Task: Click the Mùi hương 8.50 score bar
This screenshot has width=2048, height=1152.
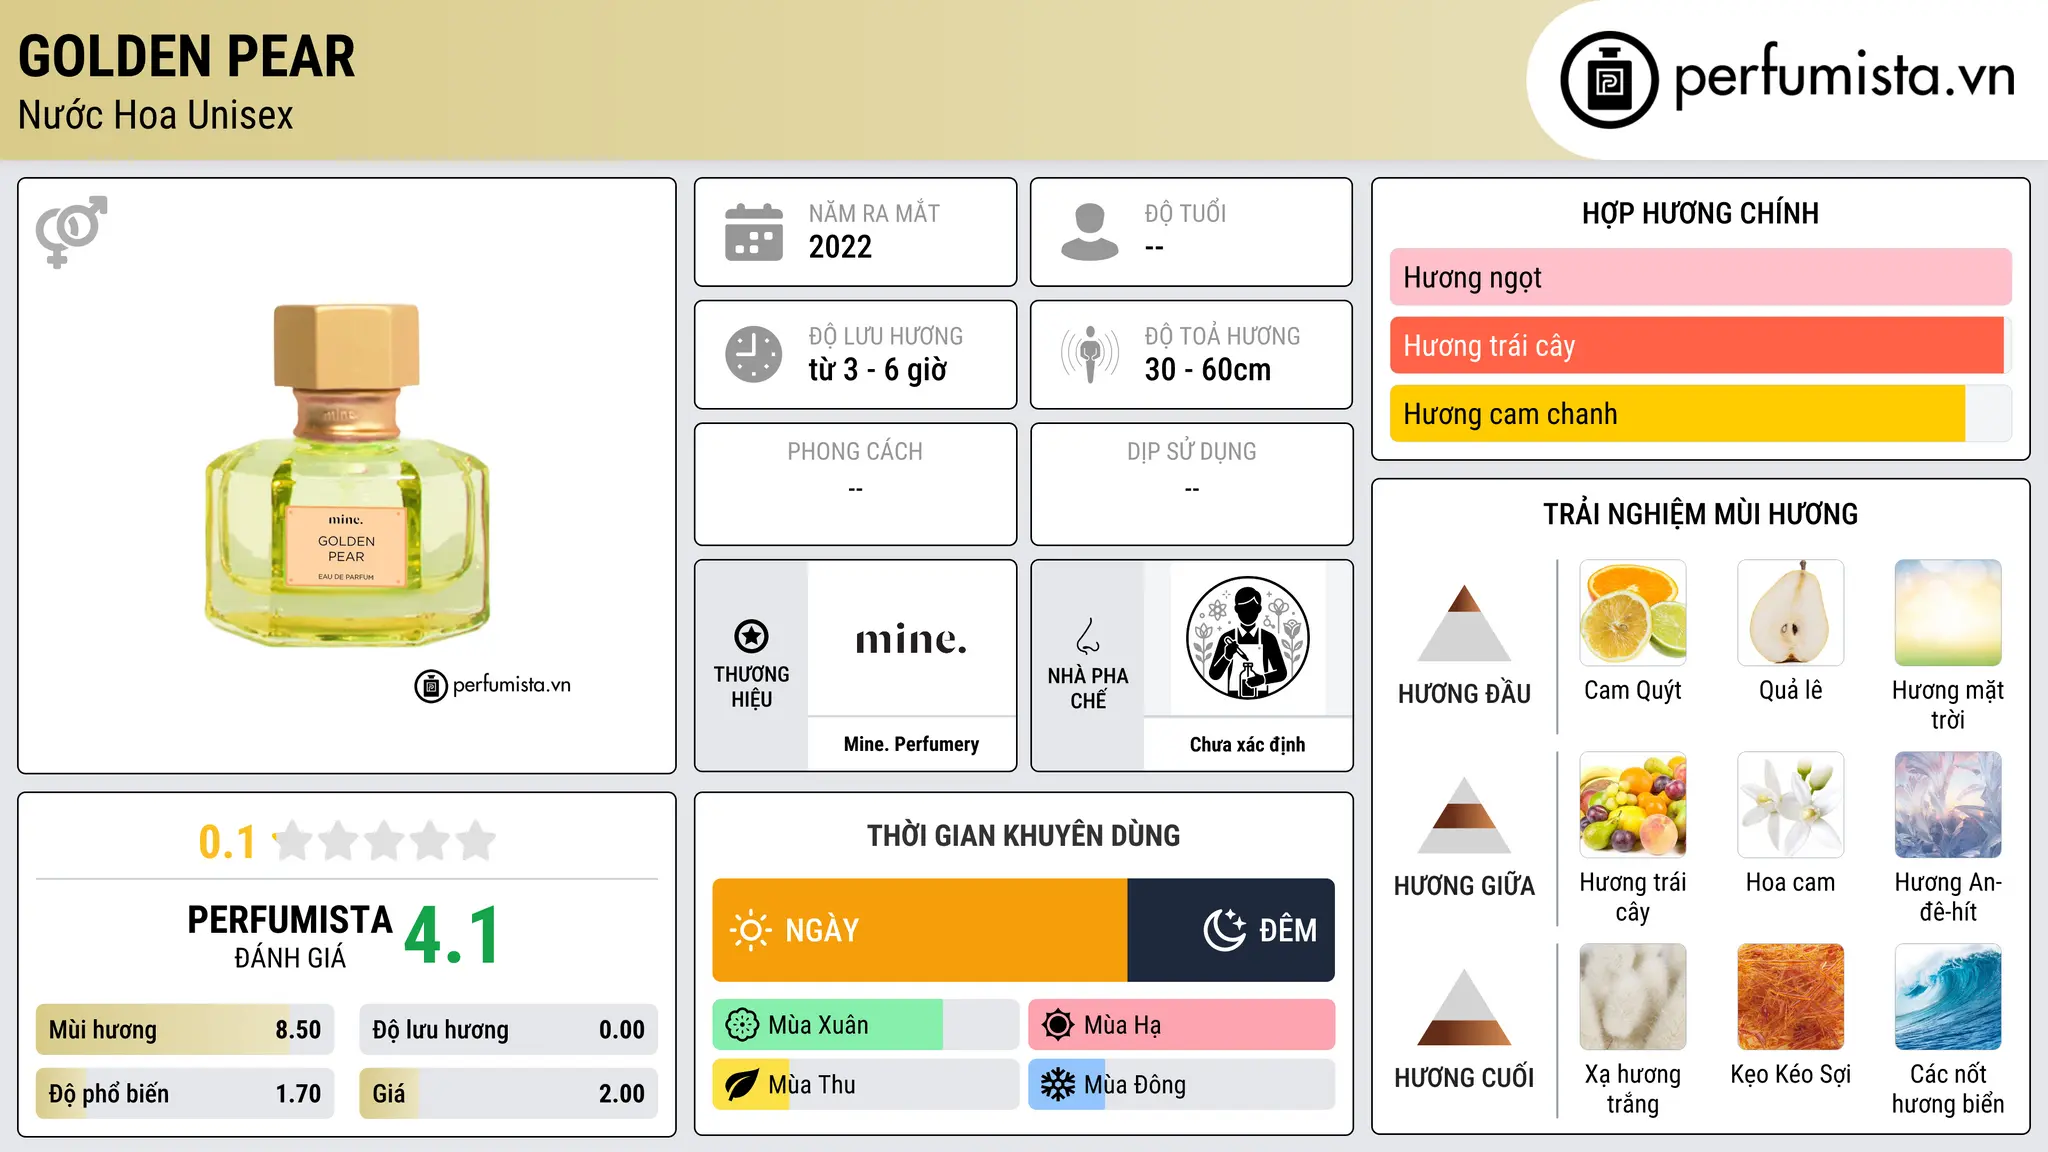Action: click(x=185, y=1029)
